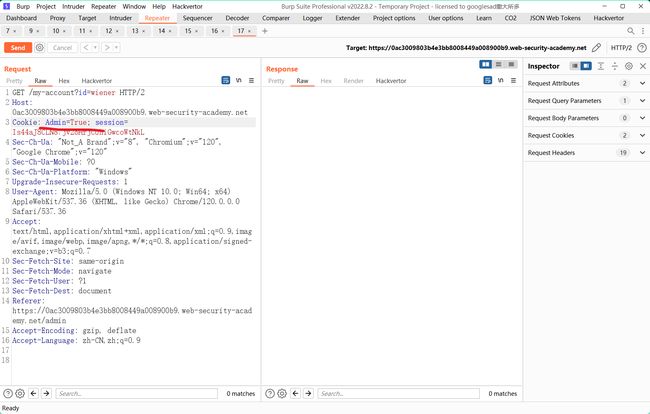Click next match arrow in response search
This screenshot has width=650, height=414.
305,393
